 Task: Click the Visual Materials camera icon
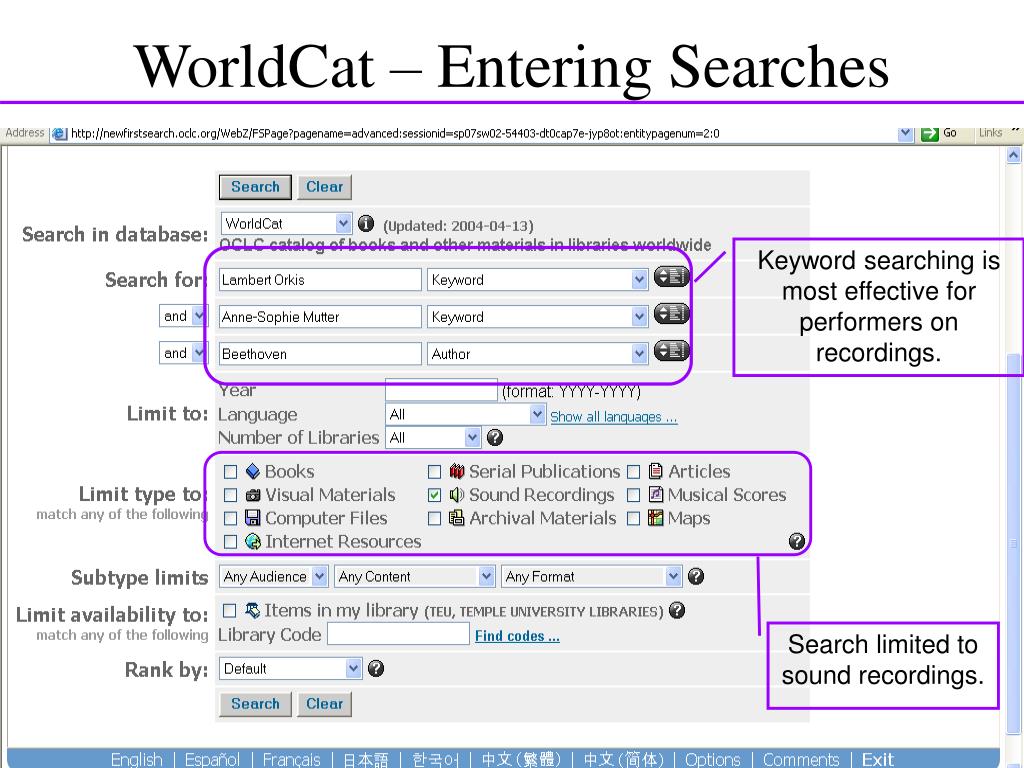point(253,495)
